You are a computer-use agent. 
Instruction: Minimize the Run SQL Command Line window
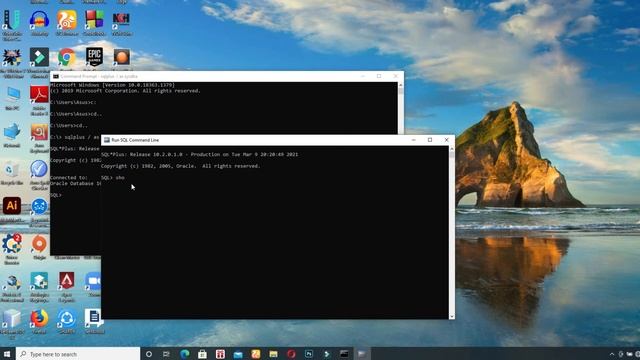click(413, 140)
